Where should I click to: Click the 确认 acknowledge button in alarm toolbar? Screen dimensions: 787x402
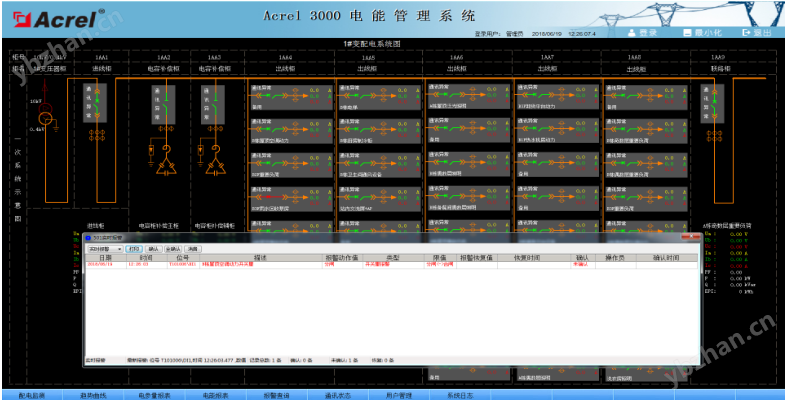(154, 249)
